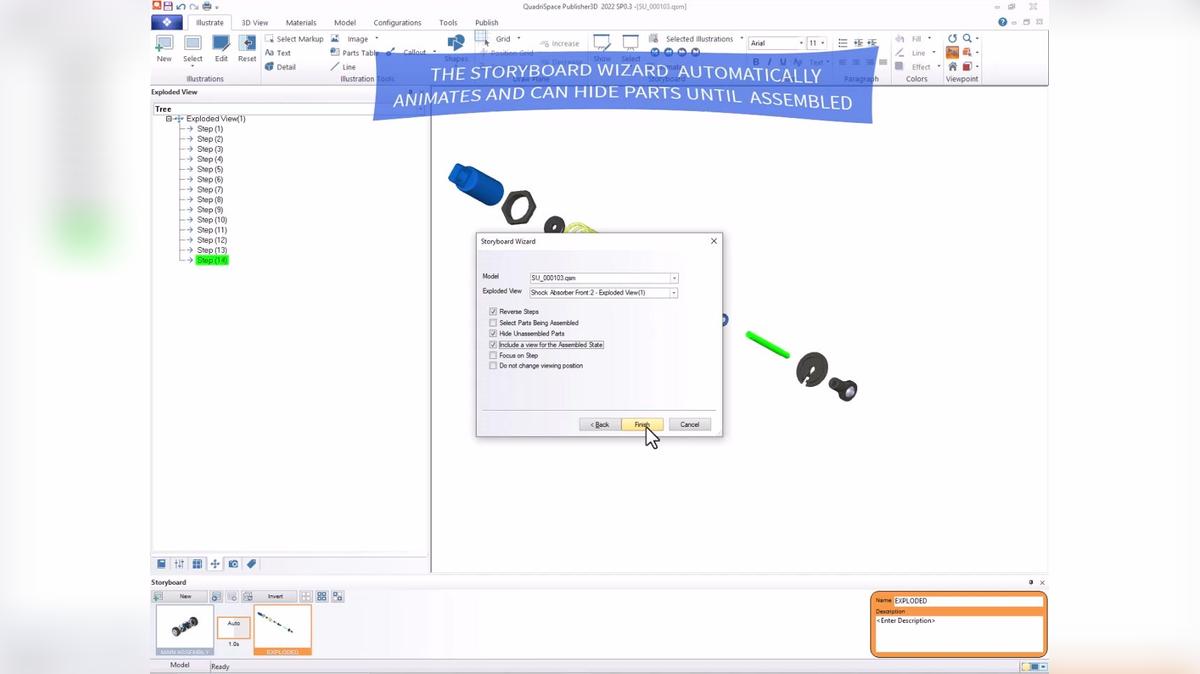Viewport: 1200px width, 674px height.
Task: Insert a Parts Table
Action: click(354, 53)
